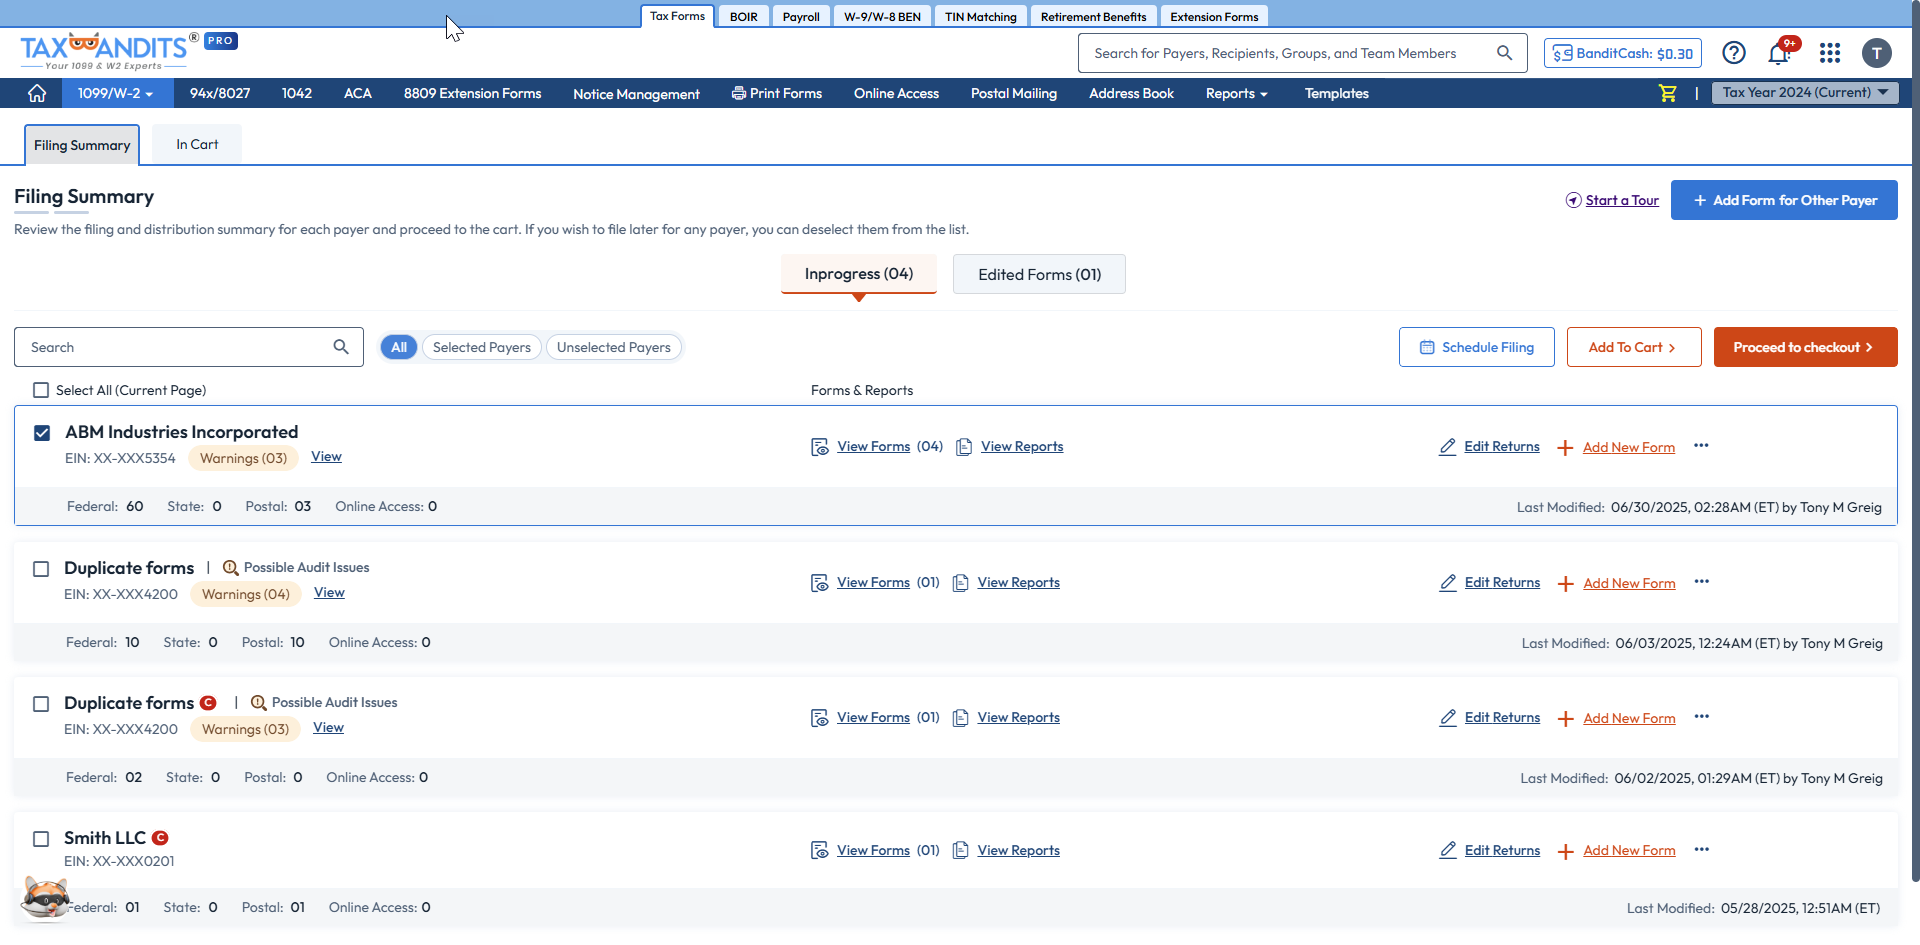1920x945 pixels.
Task: Filter by Selected Payers
Action: pyautogui.click(x=482, y=347)
